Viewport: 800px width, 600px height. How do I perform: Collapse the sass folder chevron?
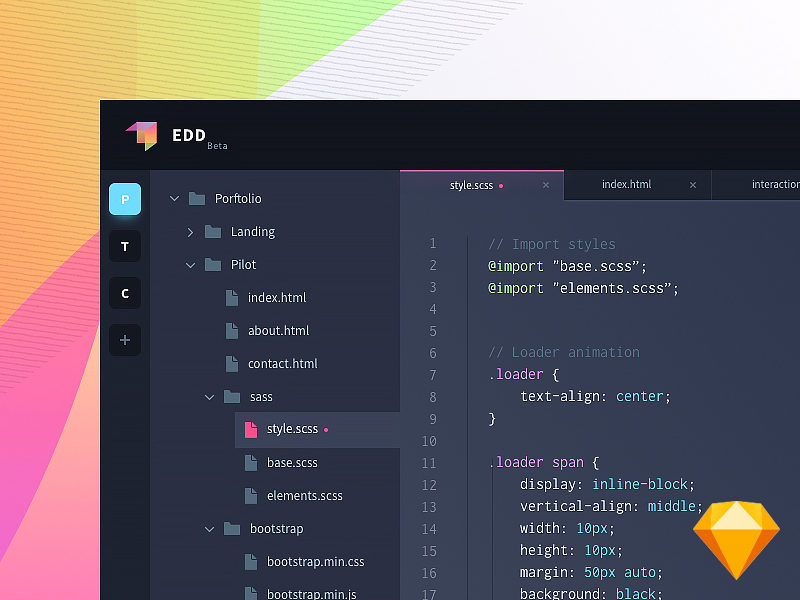209,397
